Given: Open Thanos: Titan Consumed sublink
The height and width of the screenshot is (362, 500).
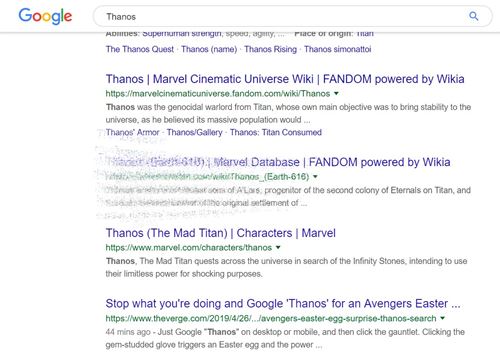Looking at the screenshot, I should [x=276, y=132].
